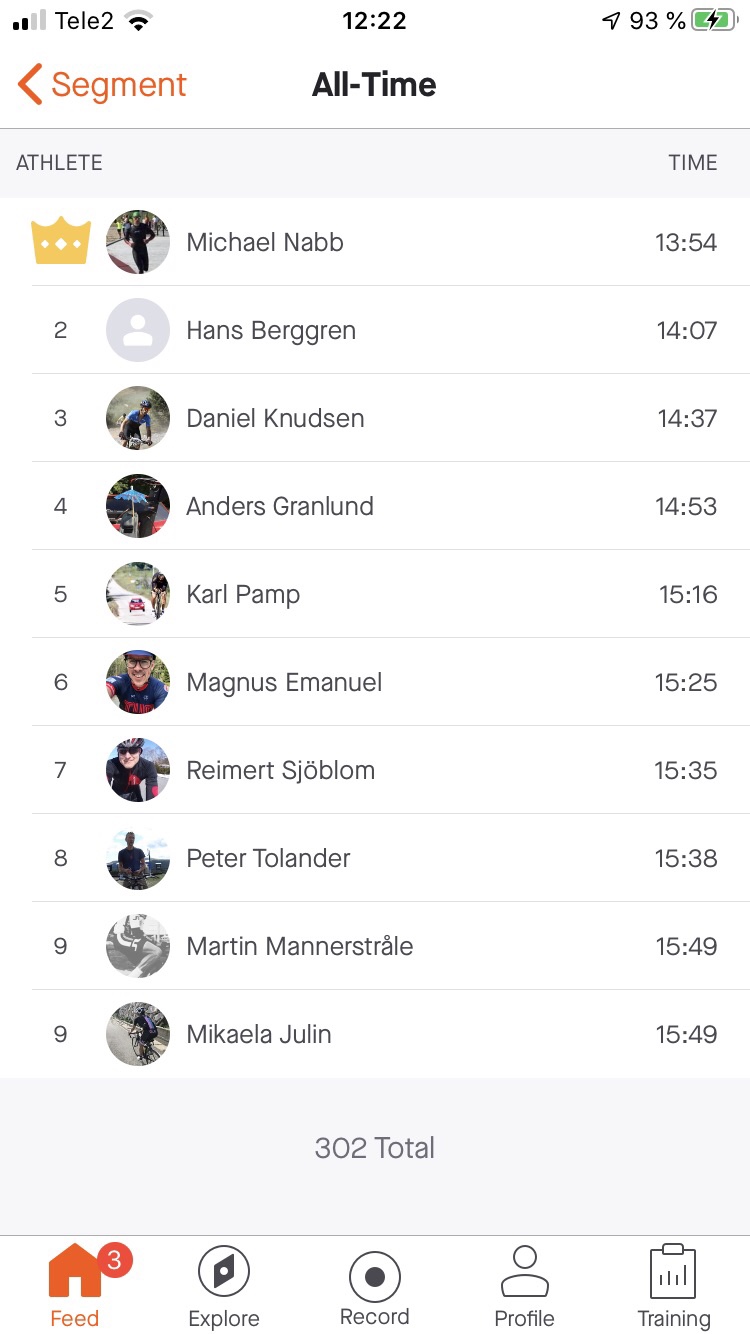Go to the Profile tab
750x1334 pixels.
pos(524,1286)
